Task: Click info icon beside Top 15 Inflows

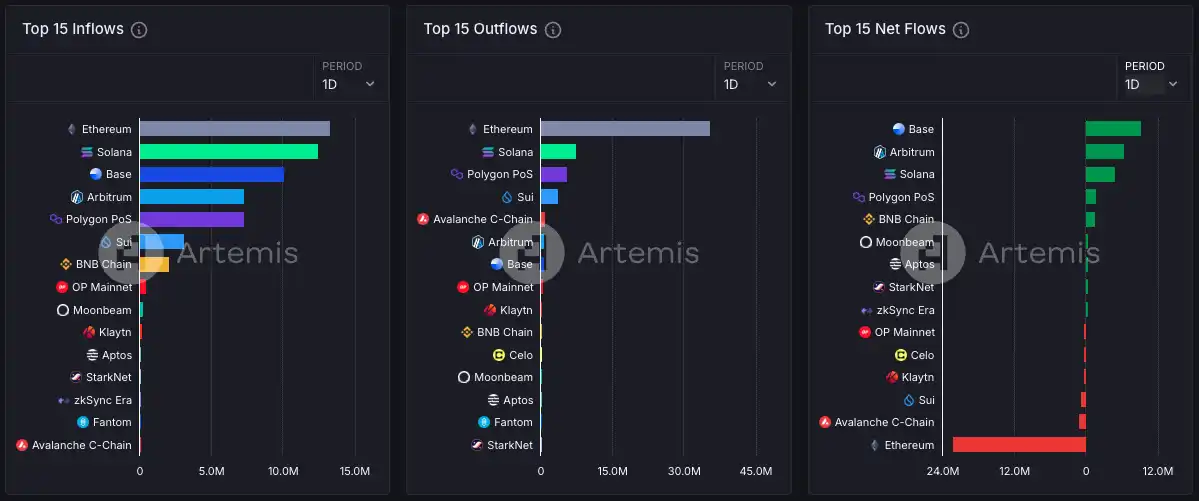Action: click(x=139, y=30)
